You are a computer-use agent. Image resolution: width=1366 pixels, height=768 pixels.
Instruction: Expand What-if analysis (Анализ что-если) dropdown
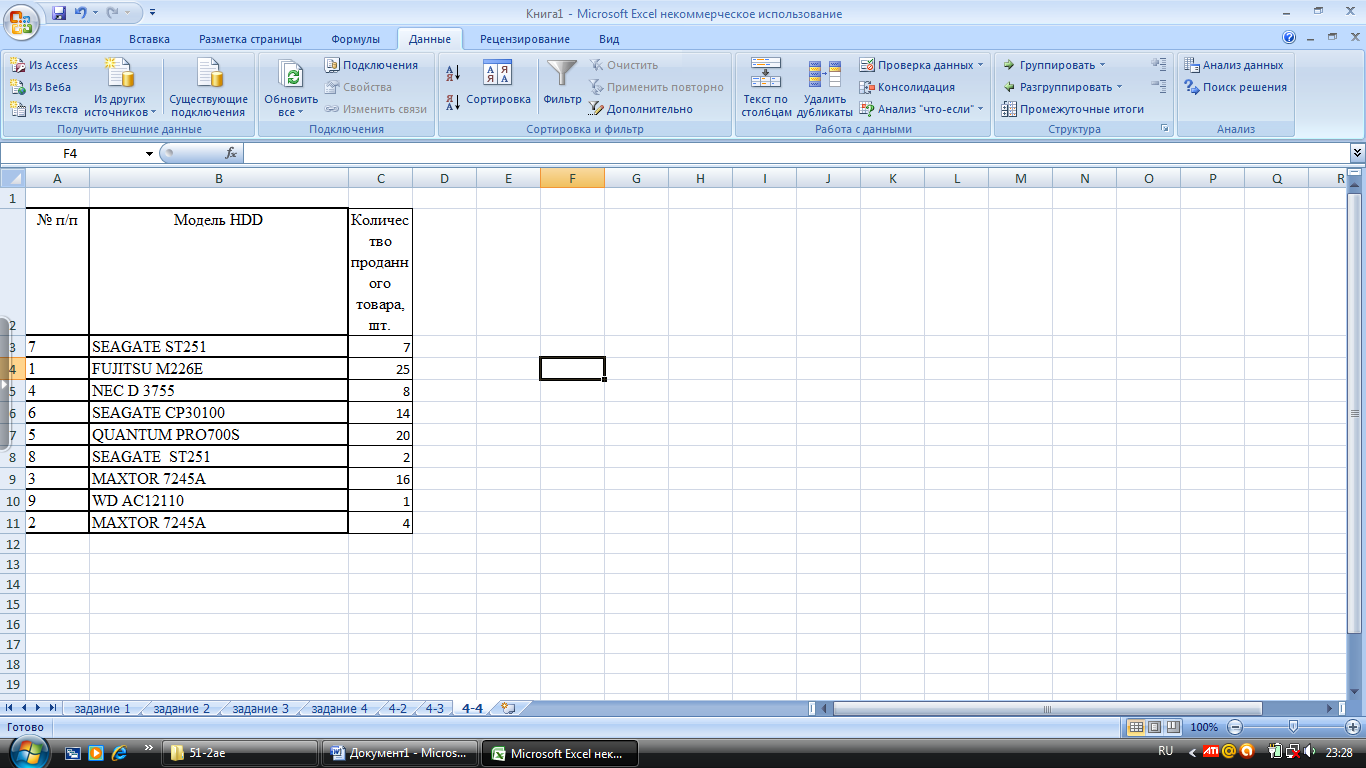click(981, 109)
